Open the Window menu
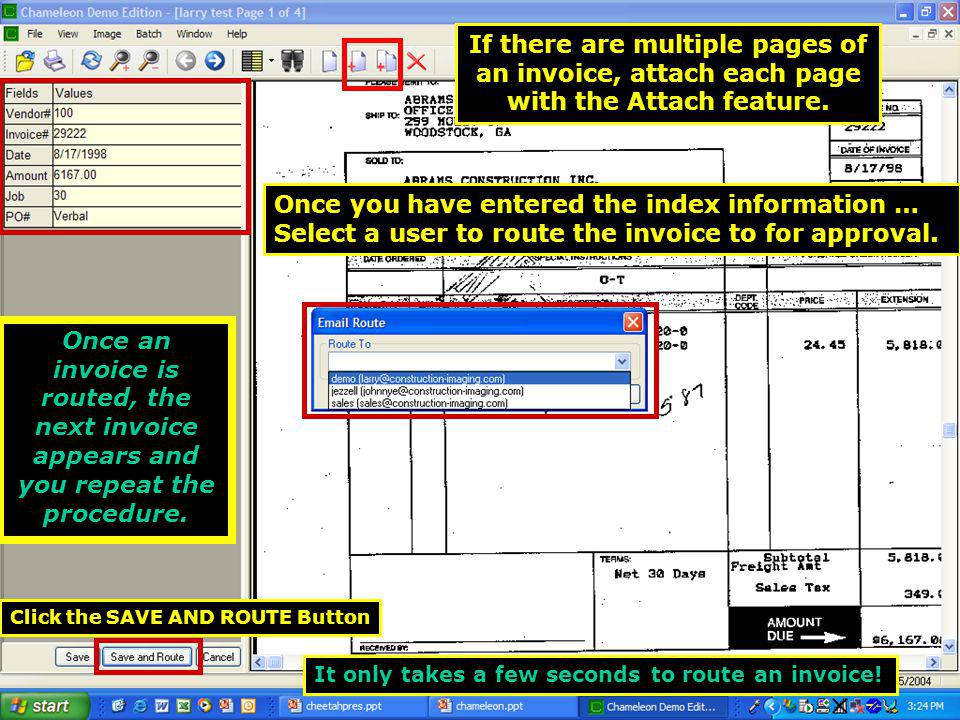The height and width of the screenshot is (720, 960). (x=194, y=34)
